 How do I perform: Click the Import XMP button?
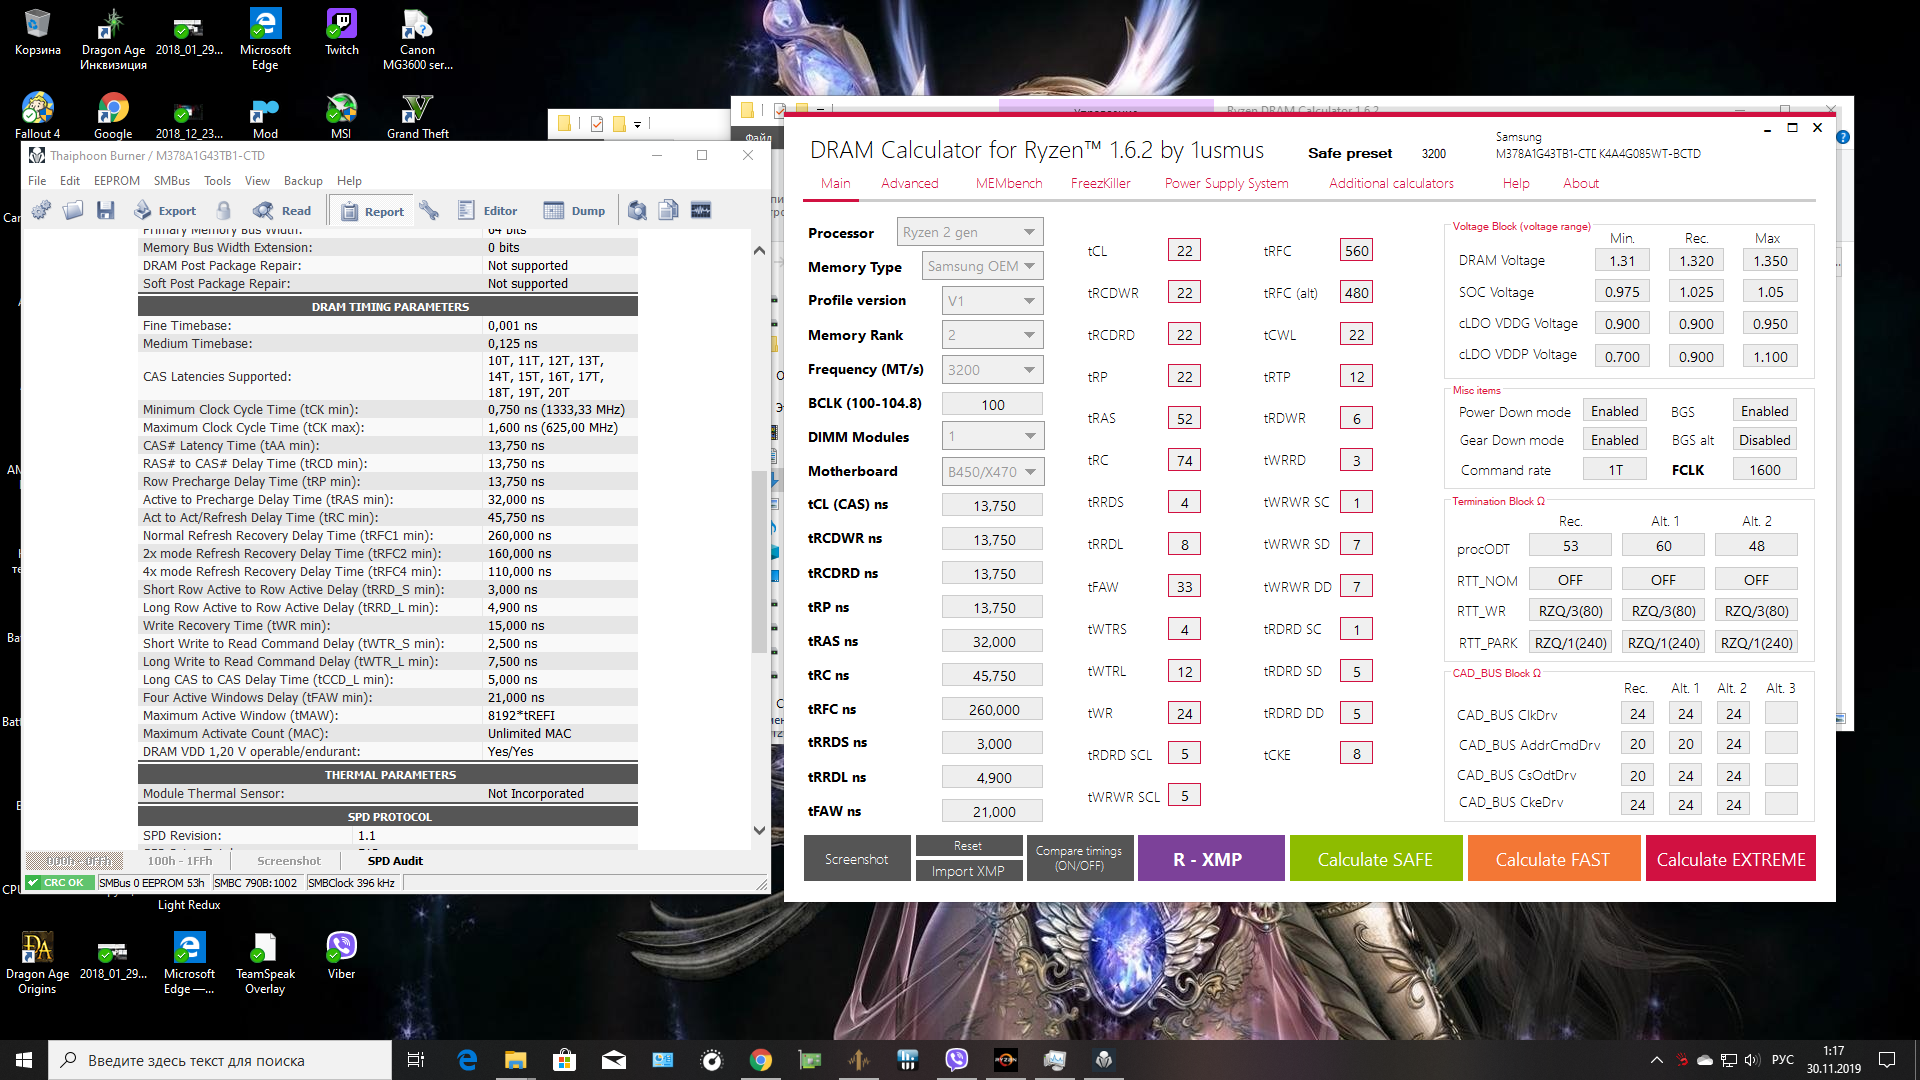[967, 871]
